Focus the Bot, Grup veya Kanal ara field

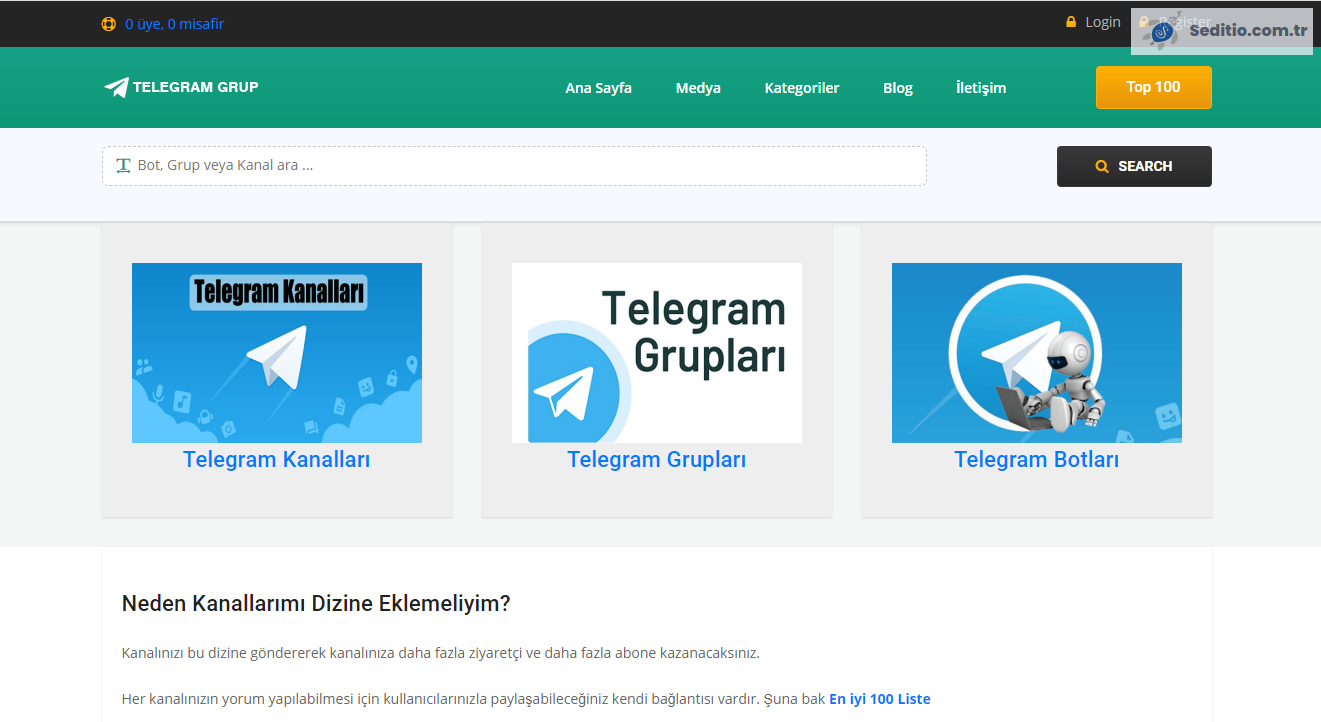click(514, 166)
